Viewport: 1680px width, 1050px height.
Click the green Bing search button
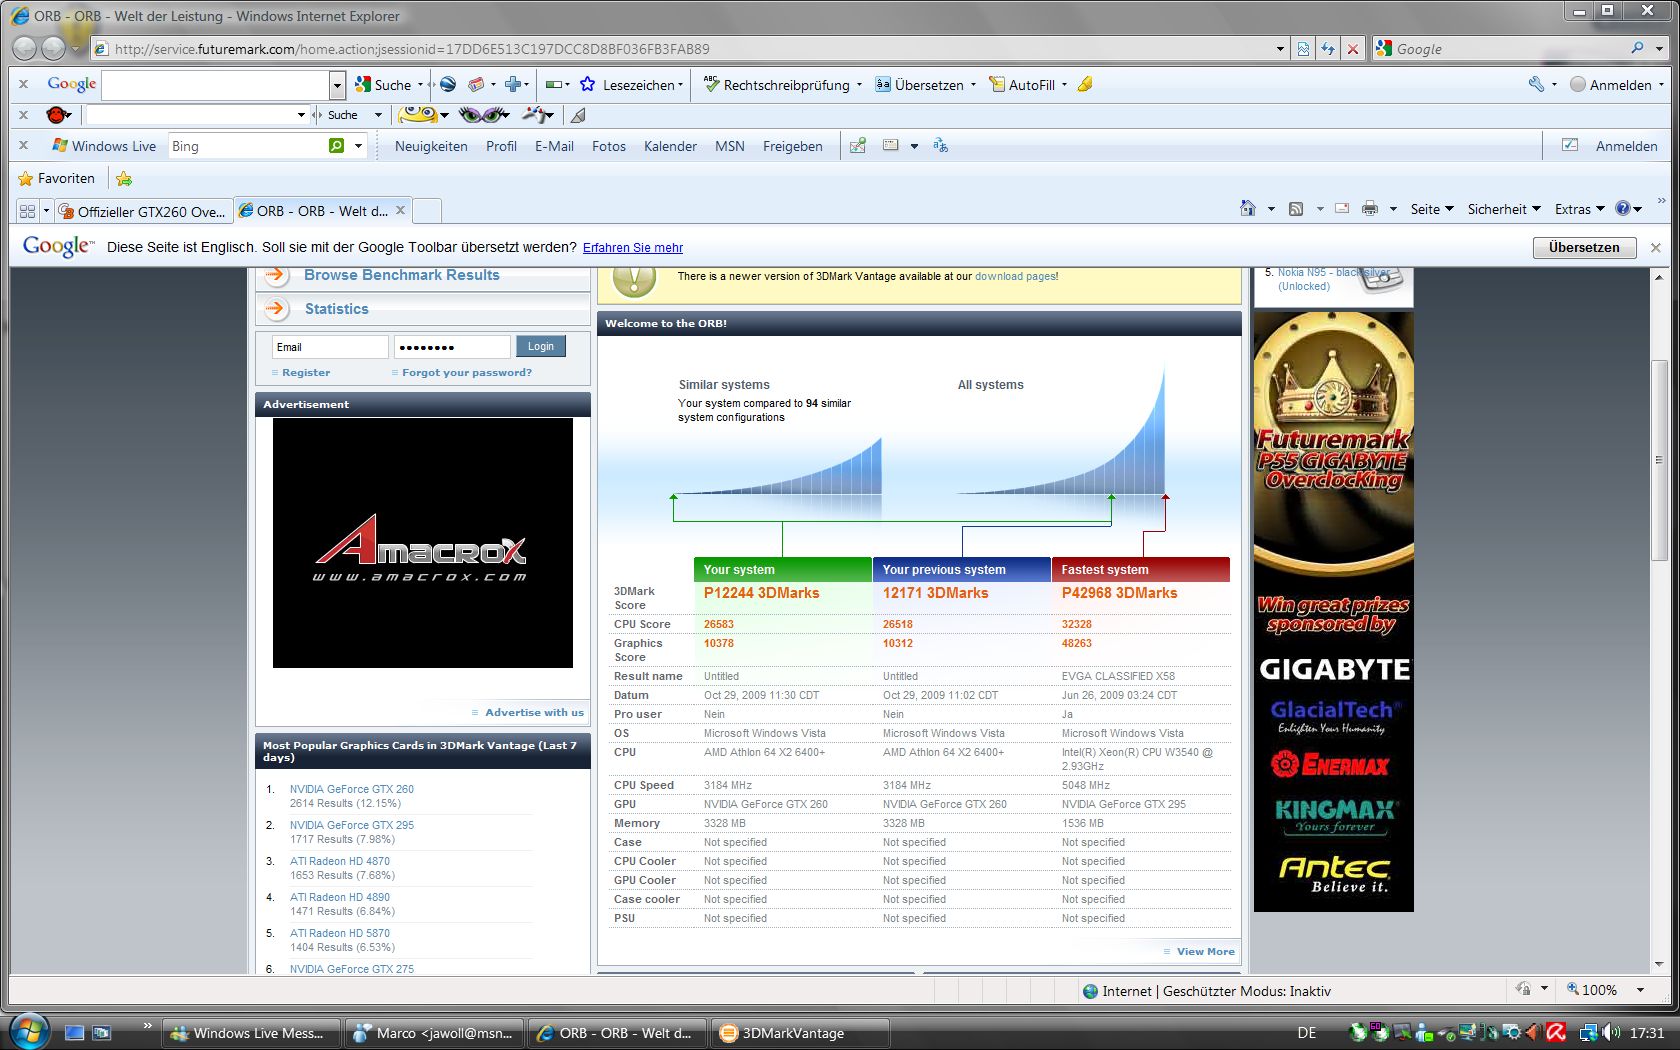click(337, 146)
